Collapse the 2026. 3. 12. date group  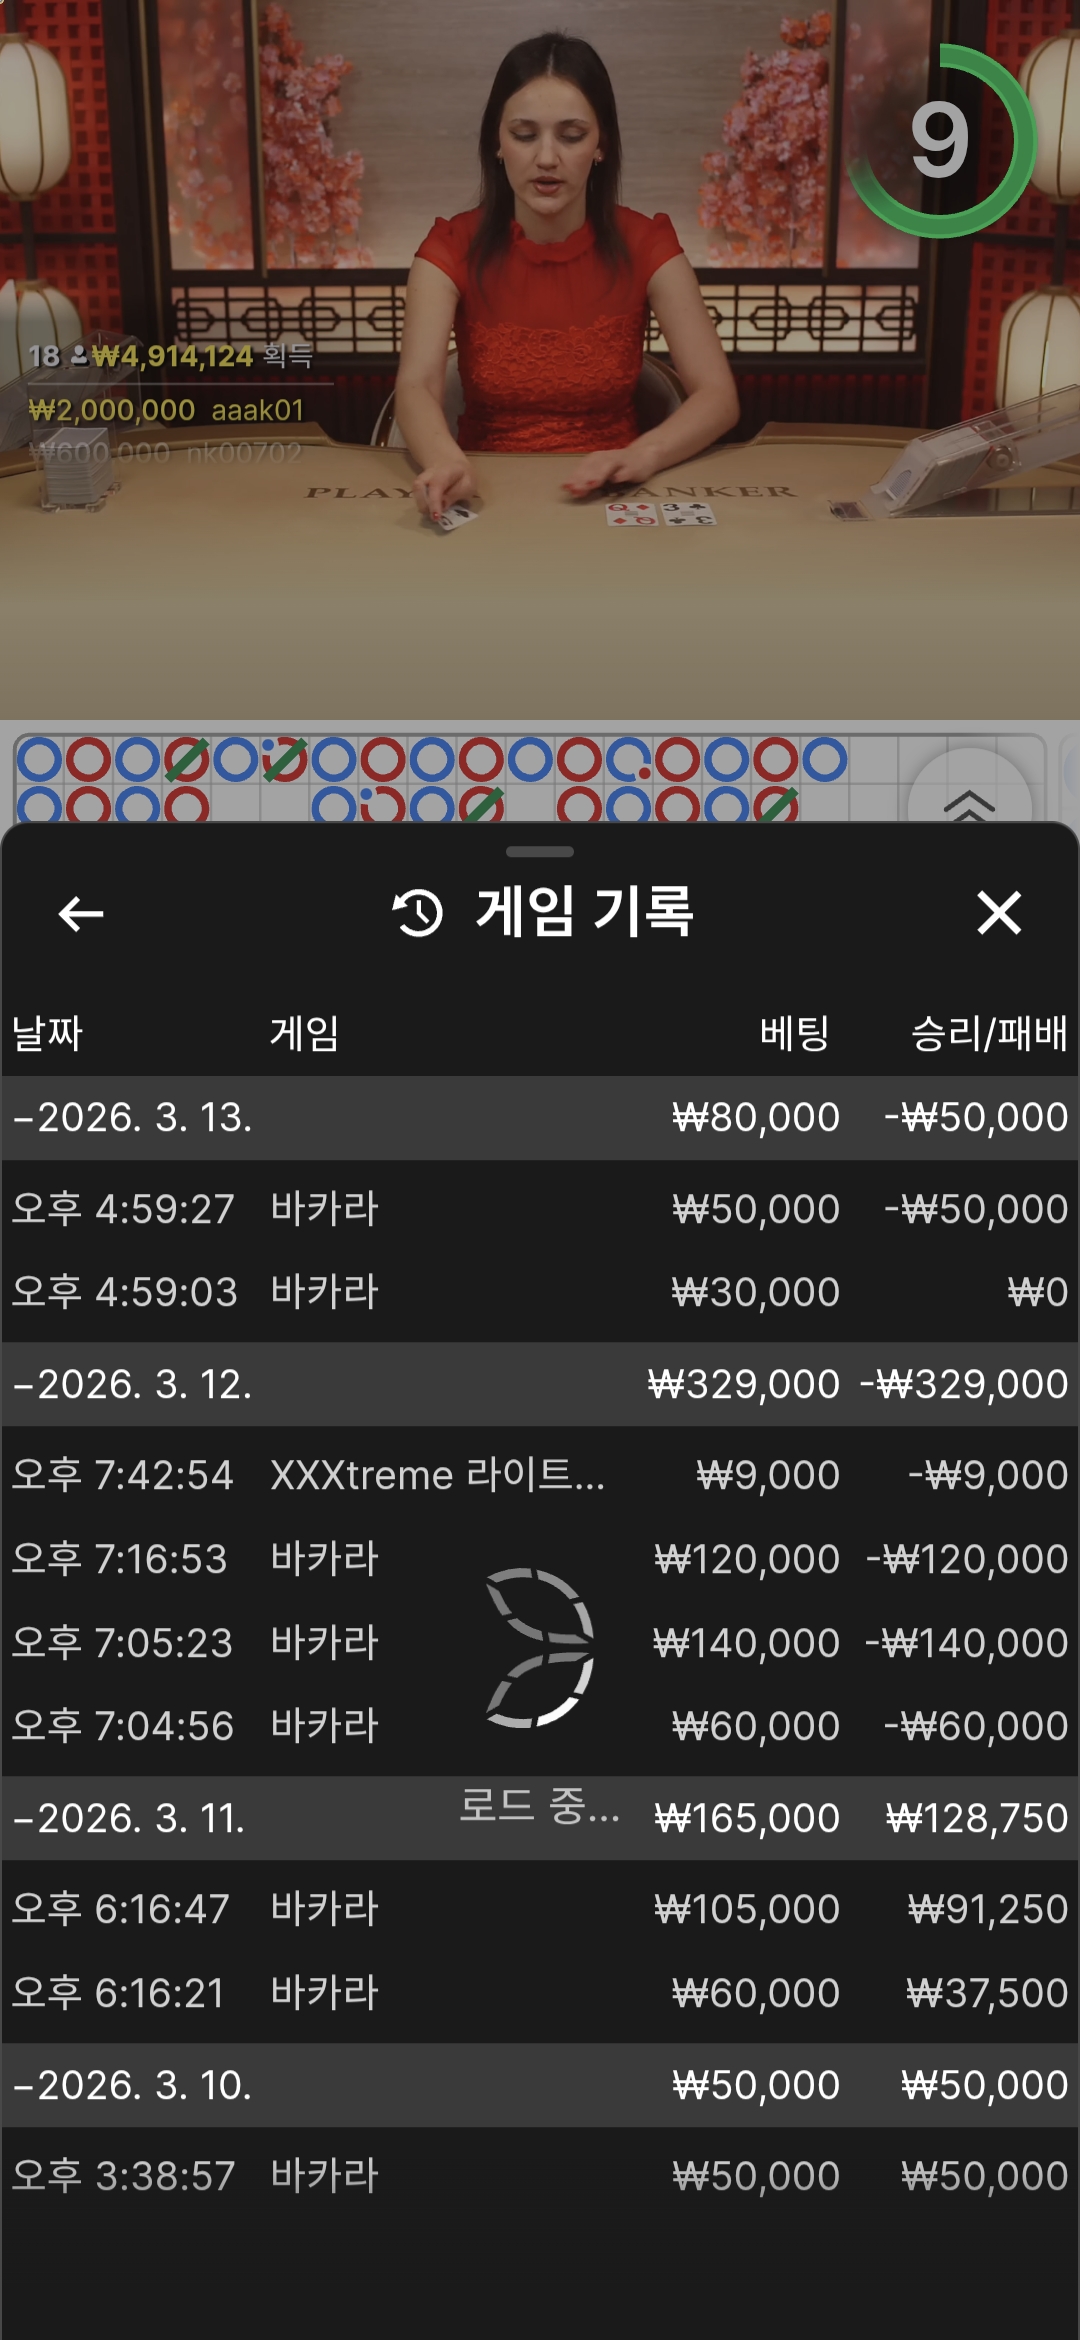(x=132, y=1385)
